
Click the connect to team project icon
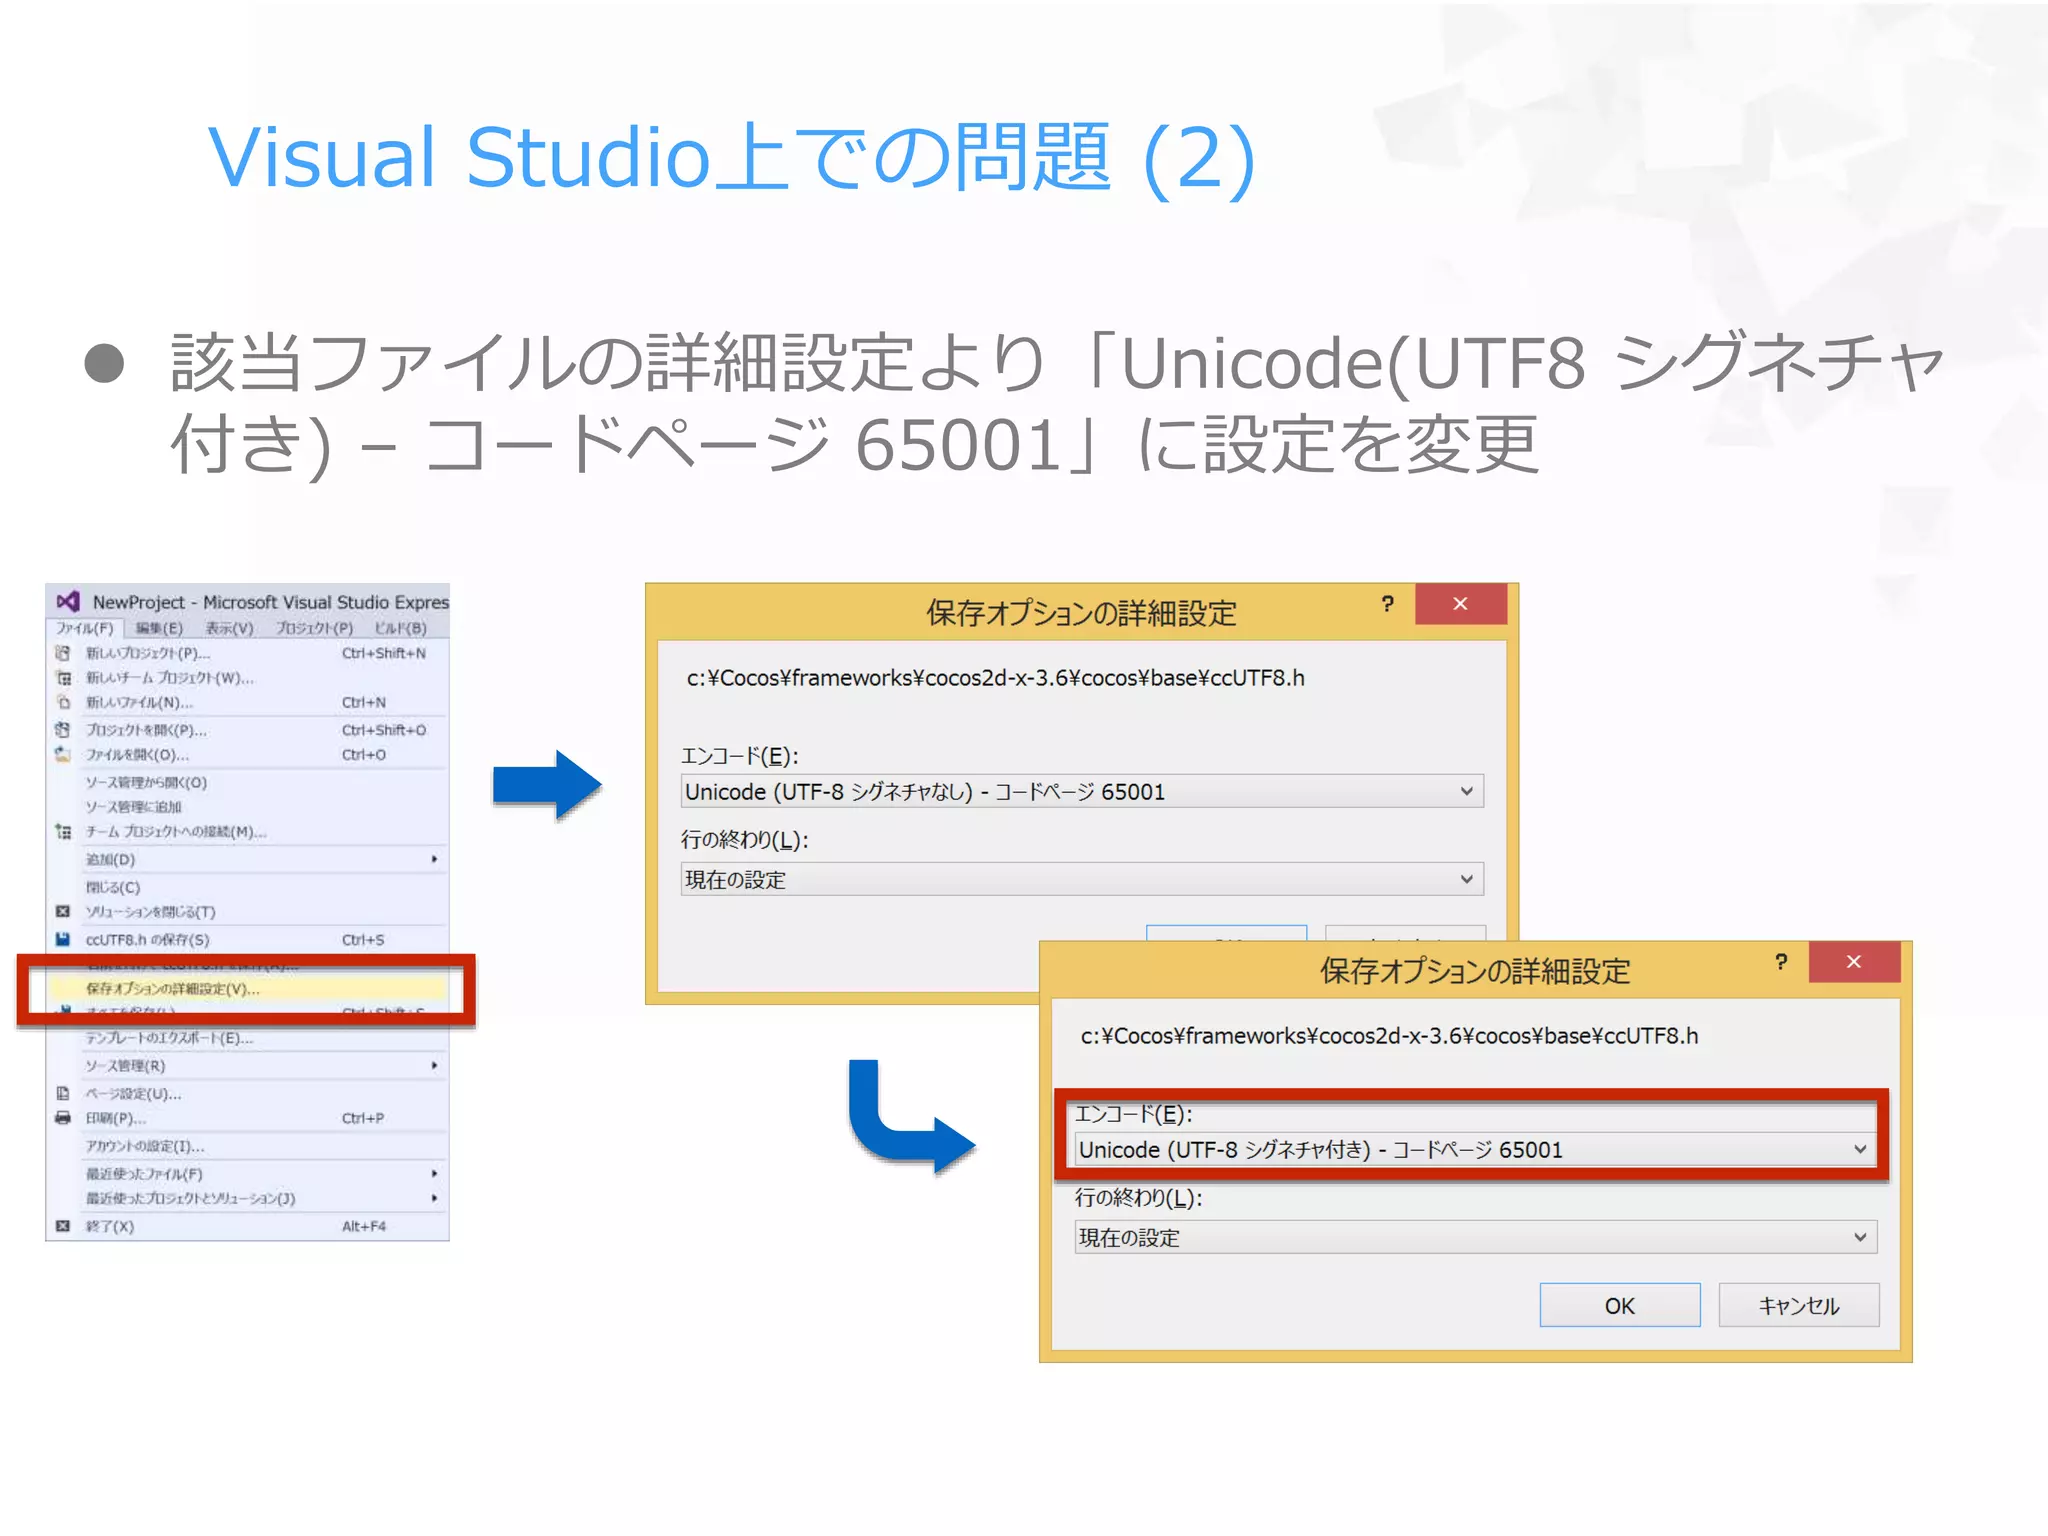coord(62,831)
